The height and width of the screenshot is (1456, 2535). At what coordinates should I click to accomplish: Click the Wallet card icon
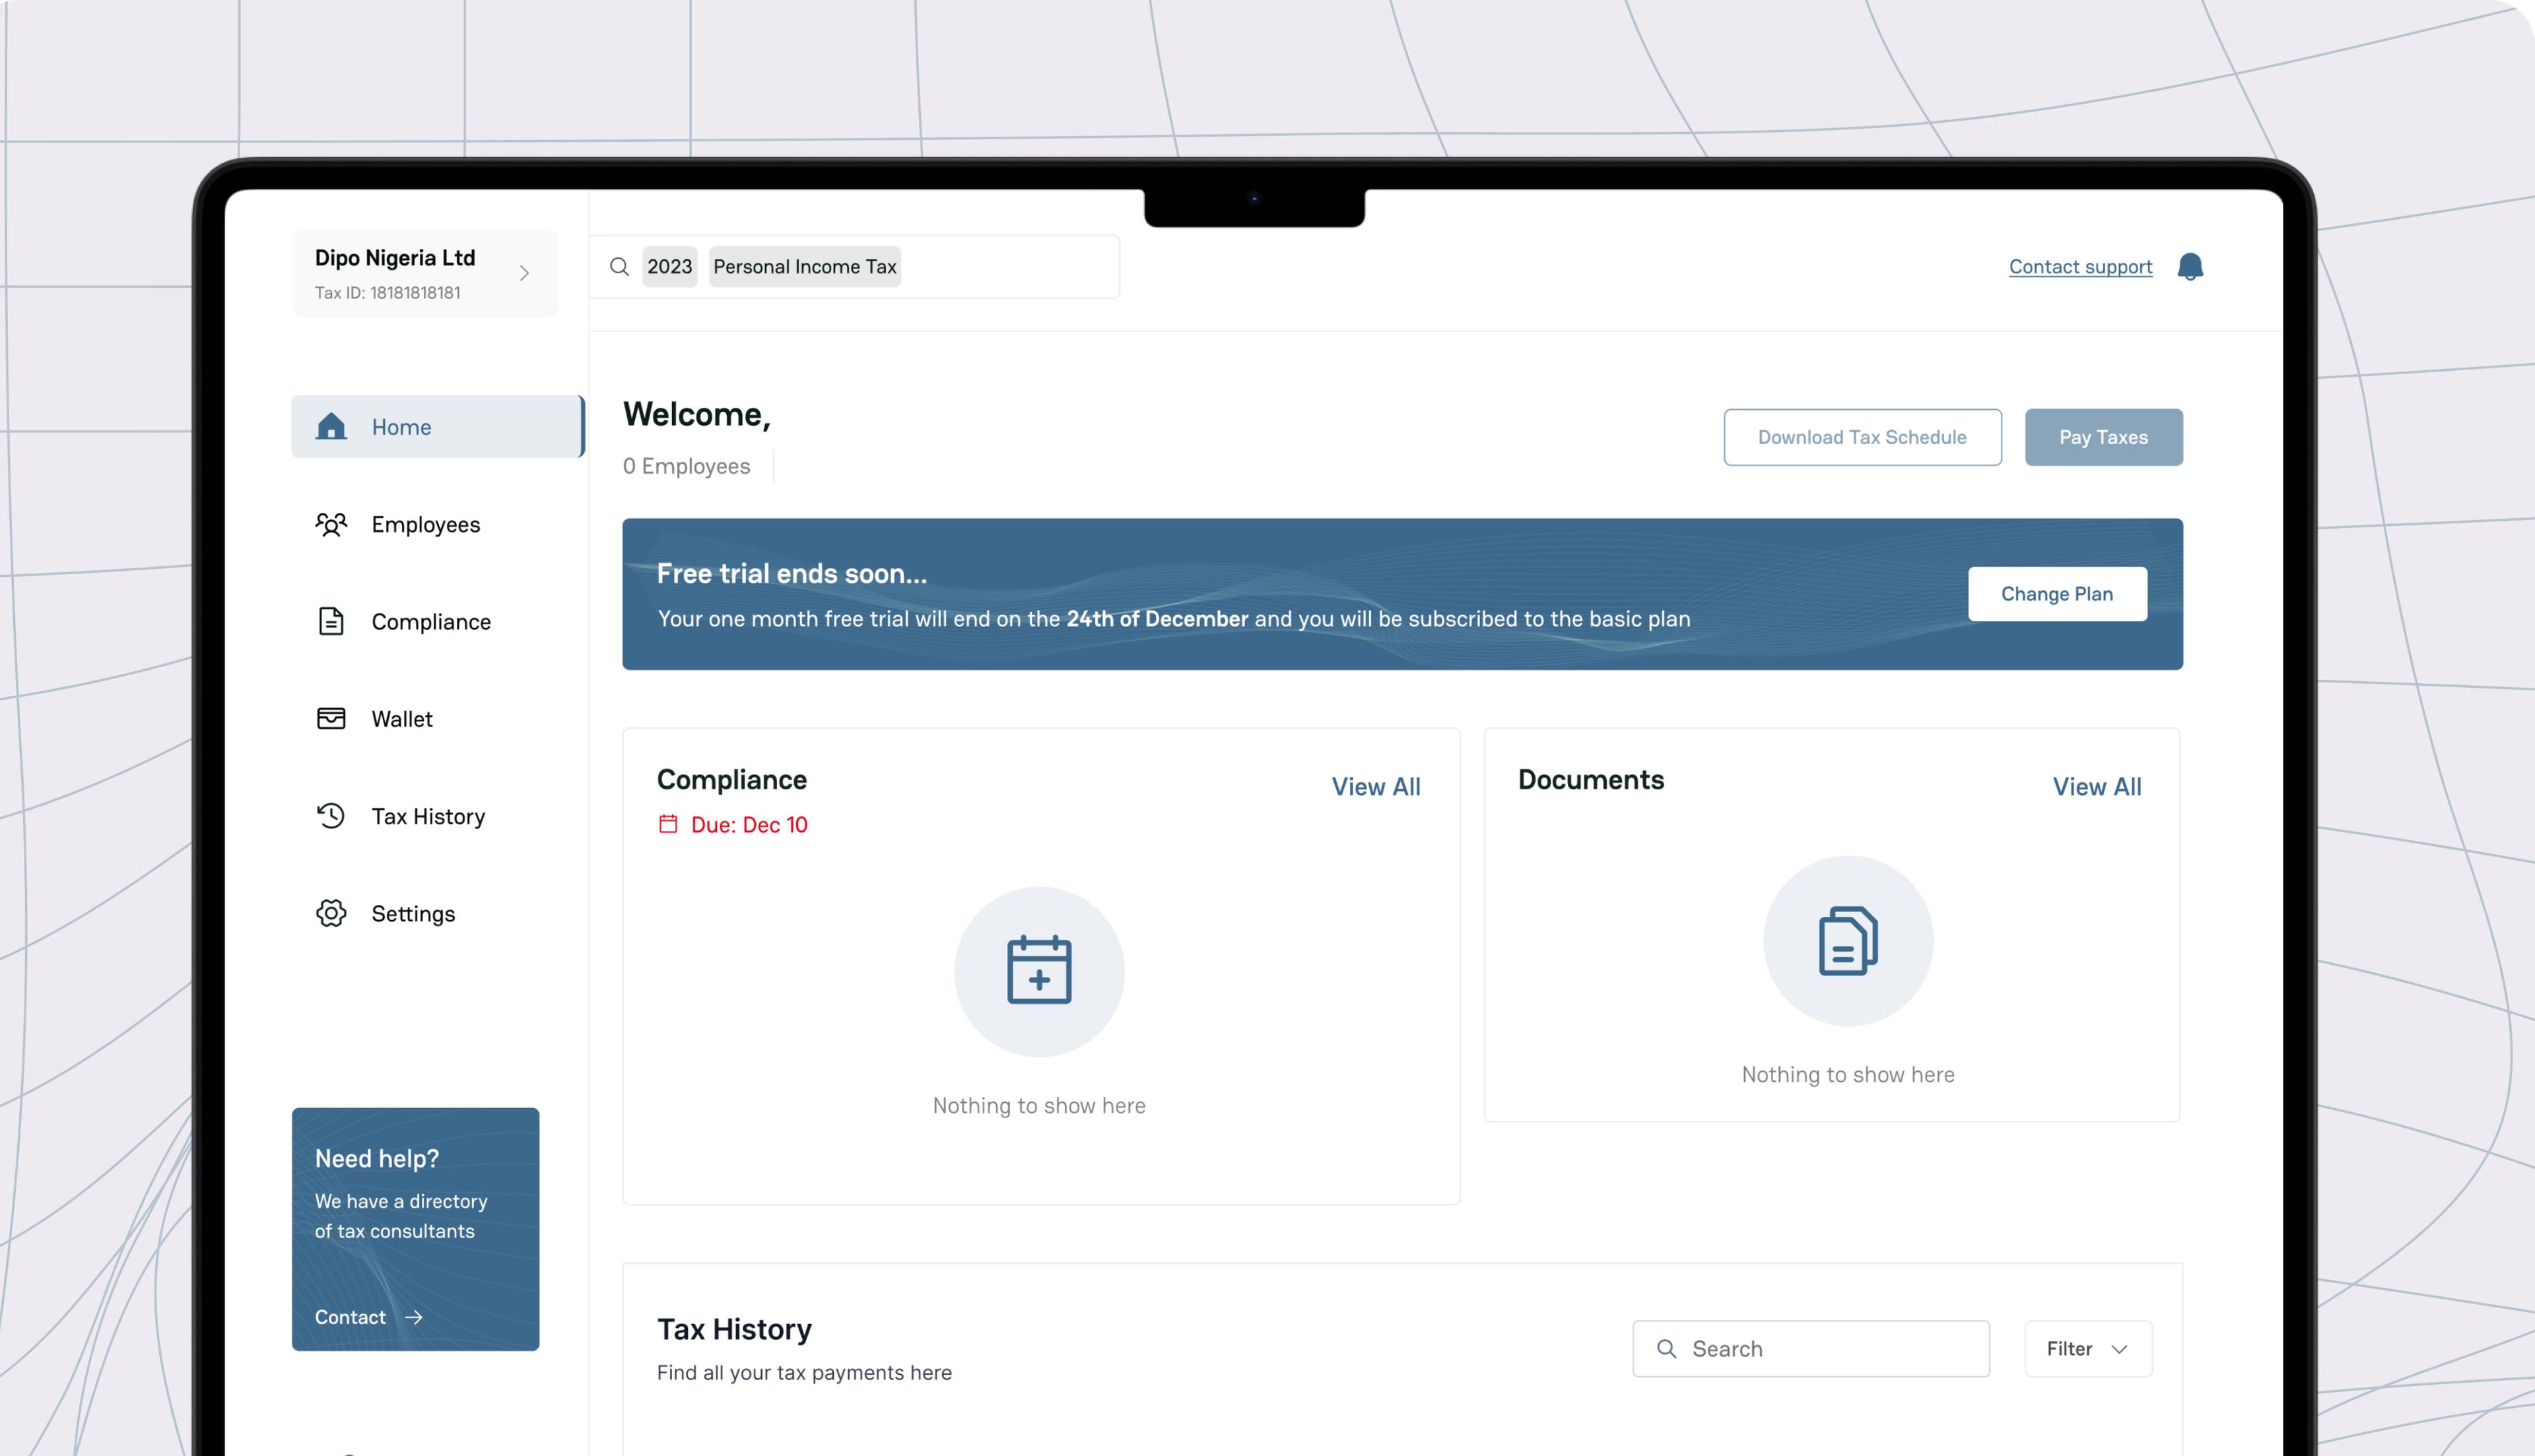[x=331, y=718]
